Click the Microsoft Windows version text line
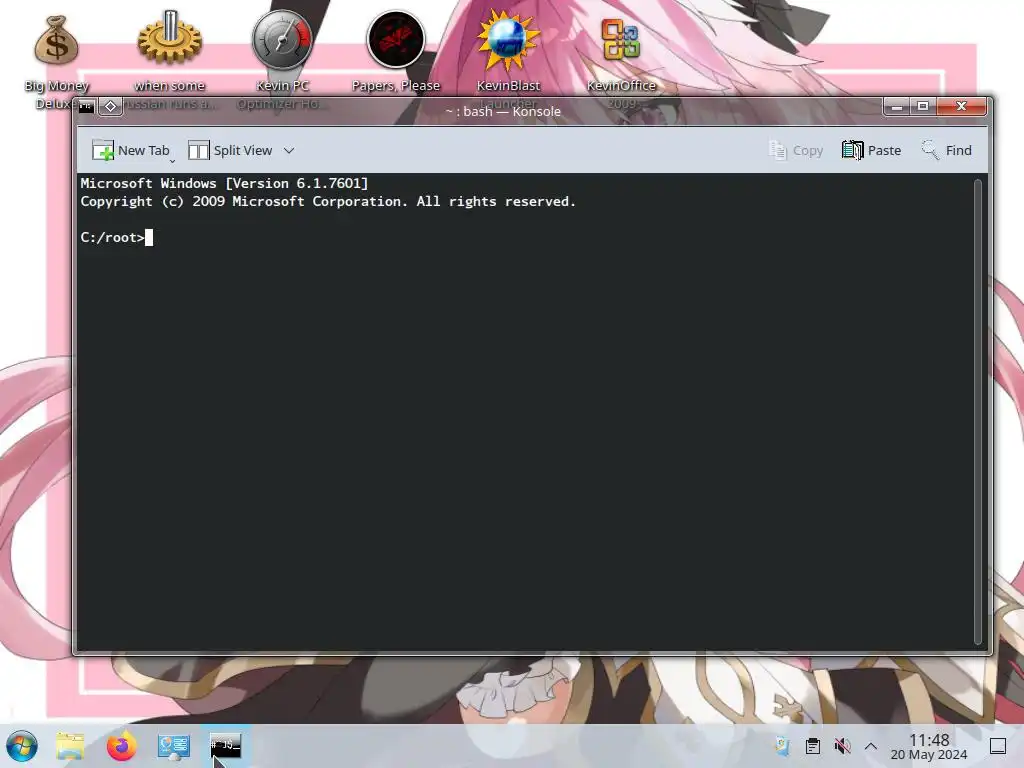 click(x=224, y=184)
